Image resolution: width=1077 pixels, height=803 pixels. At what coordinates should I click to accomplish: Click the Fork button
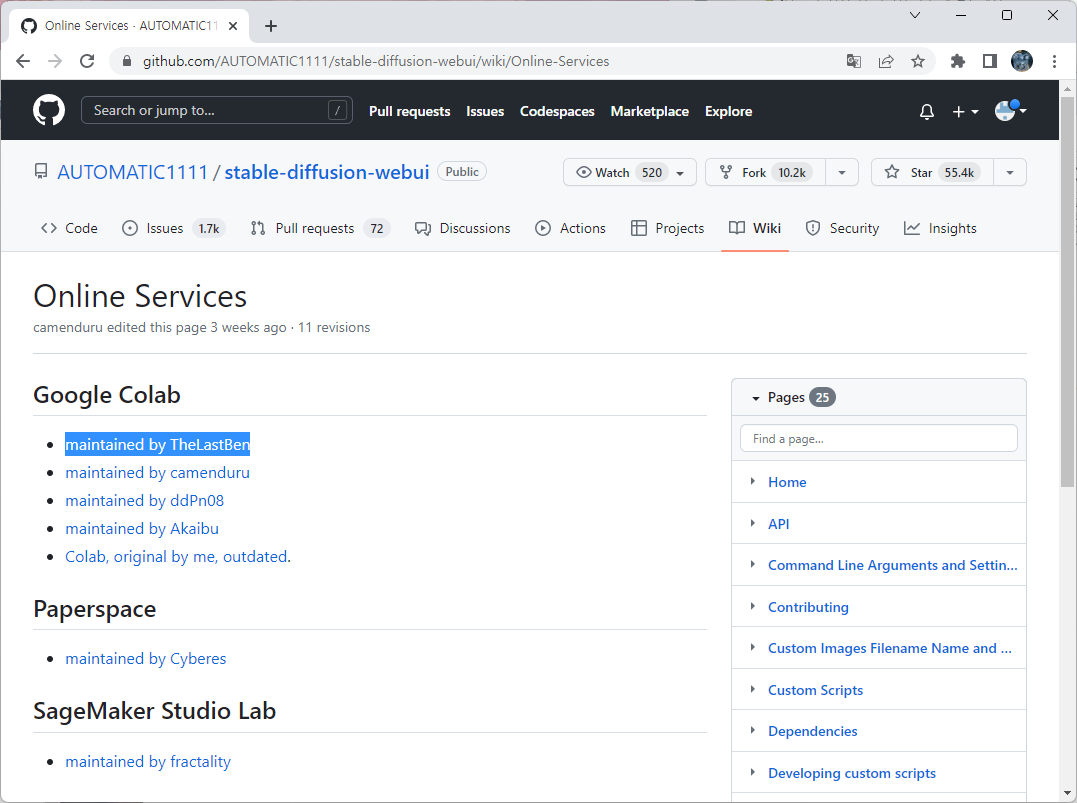tap(764, 172)
